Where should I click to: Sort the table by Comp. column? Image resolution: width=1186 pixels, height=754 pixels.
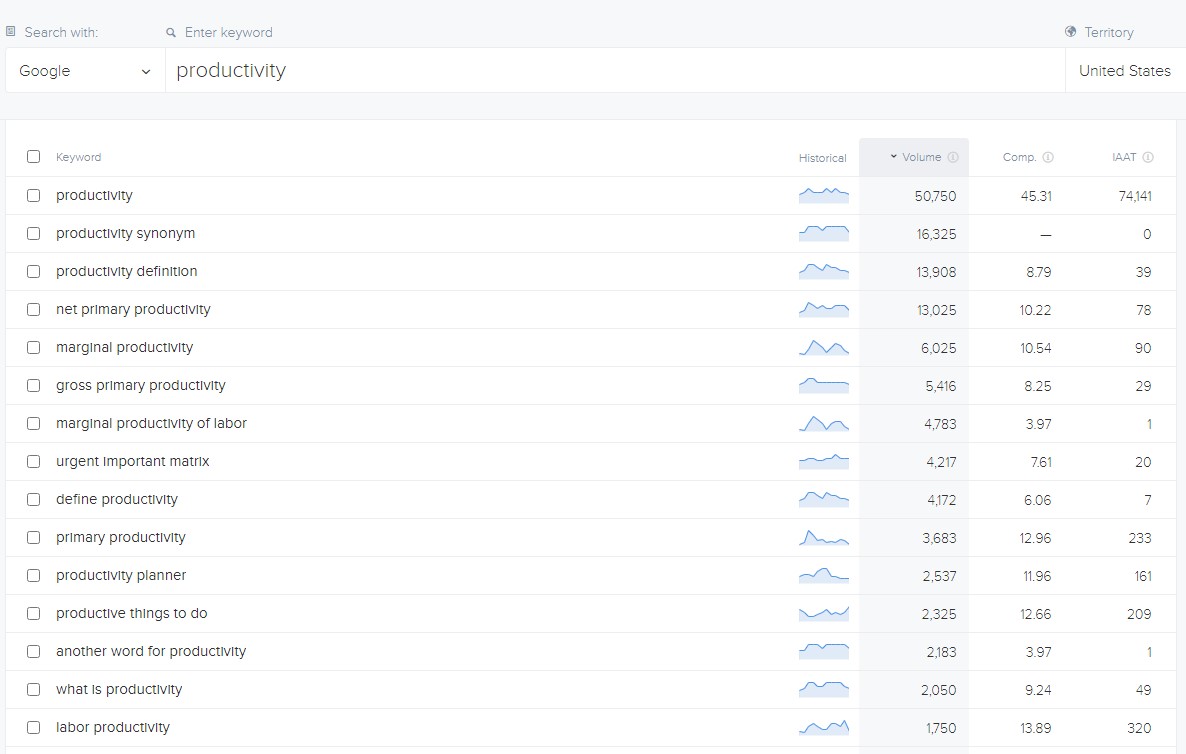point(1020,157)
